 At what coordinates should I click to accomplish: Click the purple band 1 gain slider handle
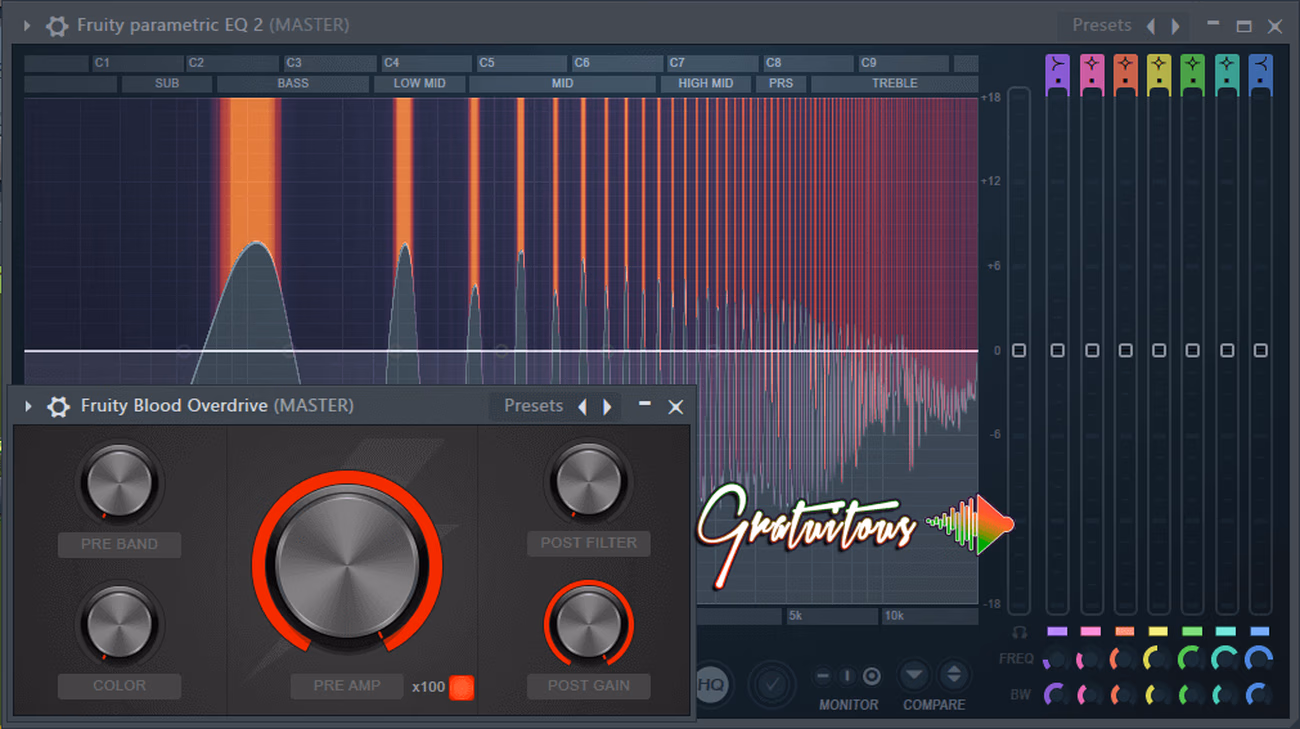click(x=1058, y=351)
